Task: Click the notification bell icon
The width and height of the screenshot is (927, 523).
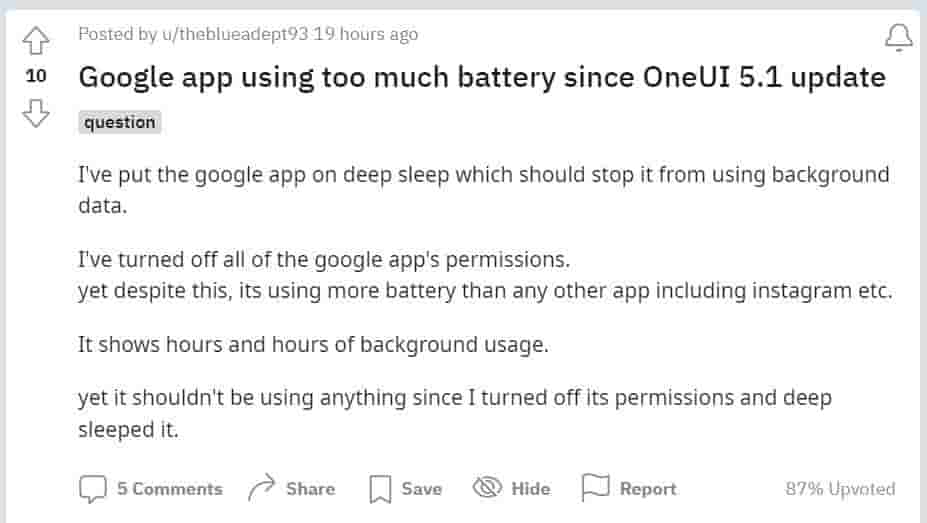Action: 899,38
